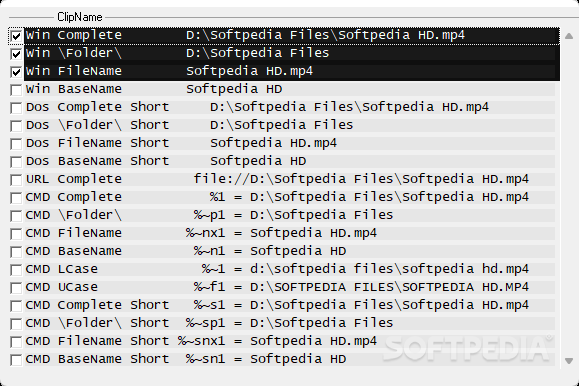Enable the CMD Complete checkbox
The width and height of the screenshot is (579, 386).
[x=16, y=198]
